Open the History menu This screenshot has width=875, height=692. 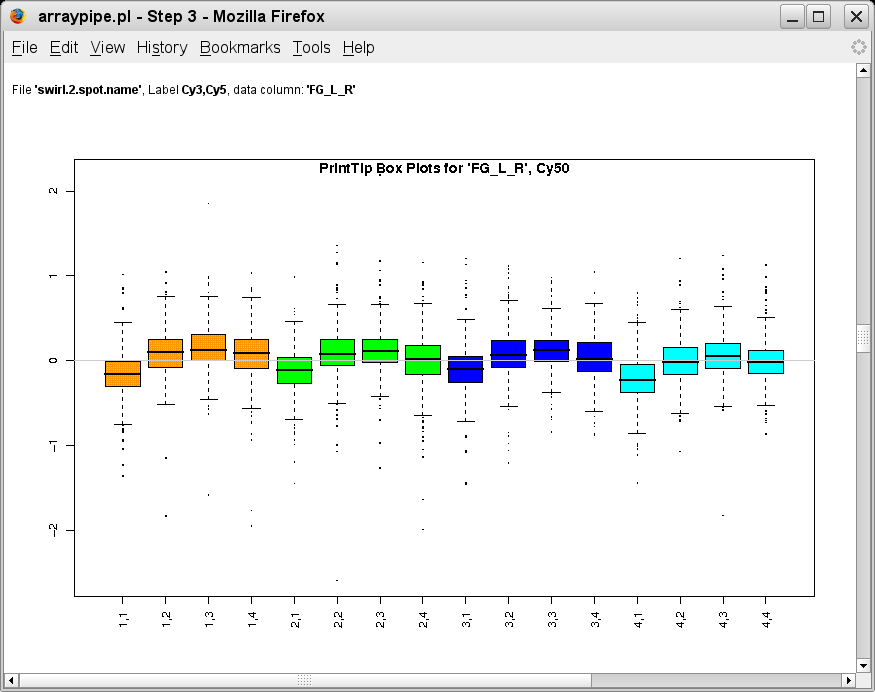tap(162, 48)
